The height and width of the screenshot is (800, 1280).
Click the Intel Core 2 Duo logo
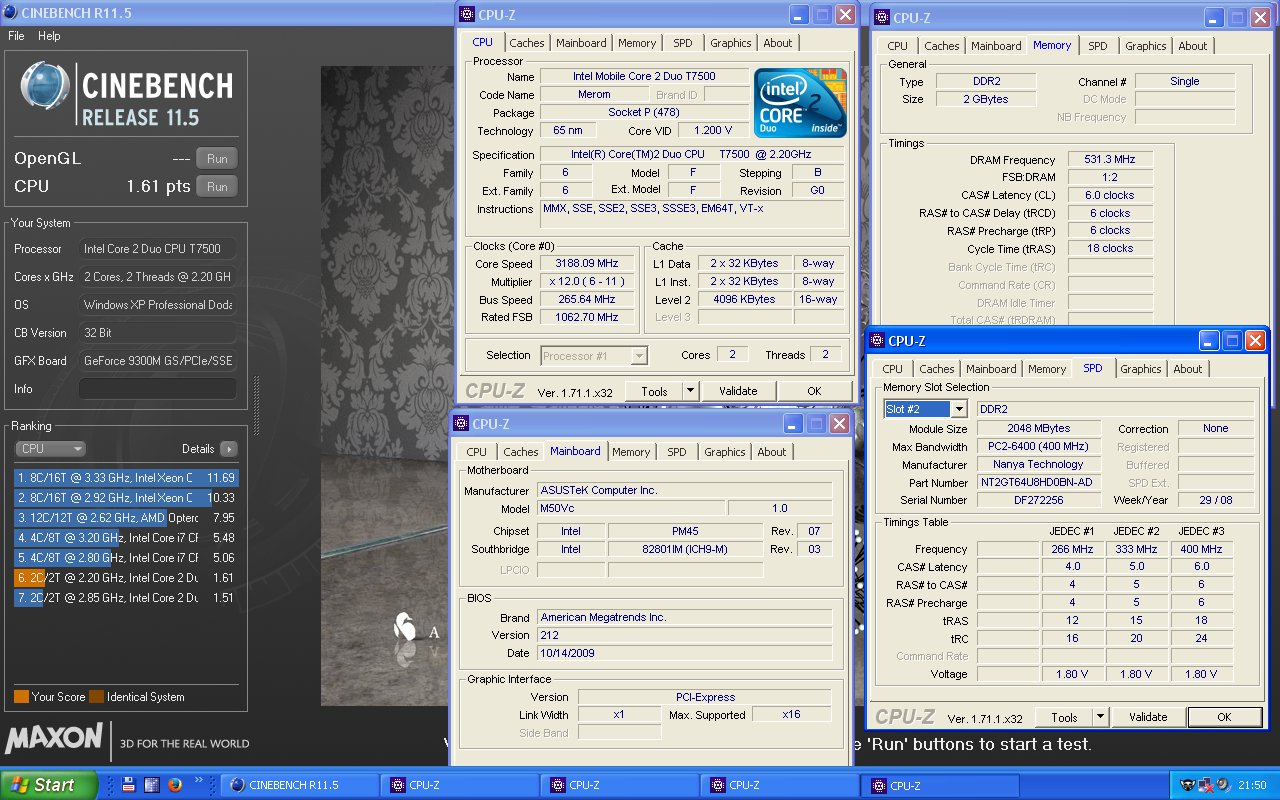tap(800, 102)
